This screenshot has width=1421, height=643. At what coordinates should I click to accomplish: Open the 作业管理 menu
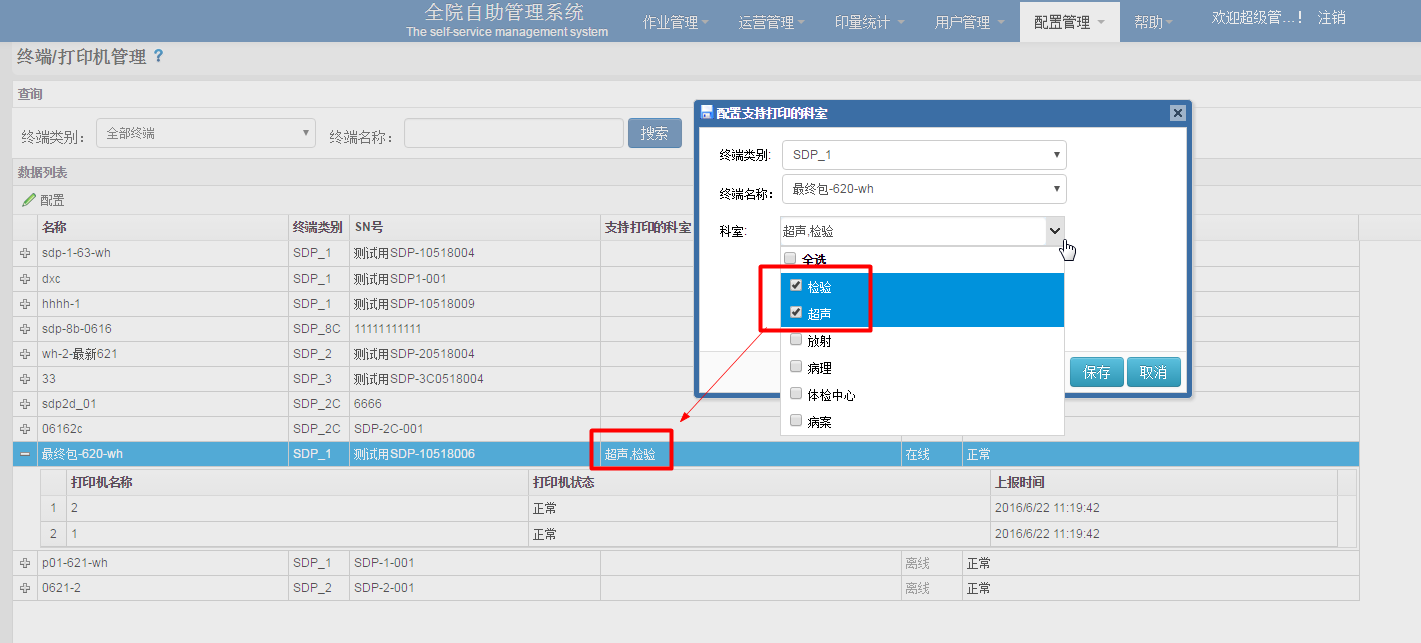pos(675,22)
